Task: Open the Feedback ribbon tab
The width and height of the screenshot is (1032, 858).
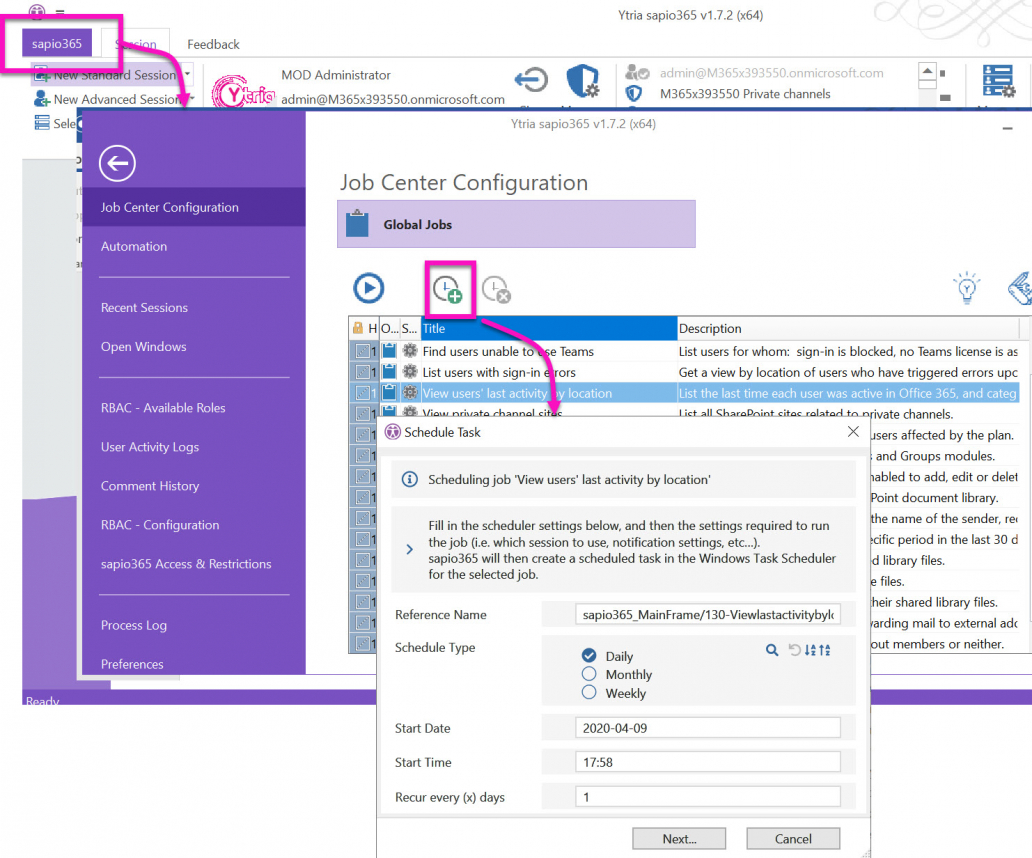Action: pos(213,44)
